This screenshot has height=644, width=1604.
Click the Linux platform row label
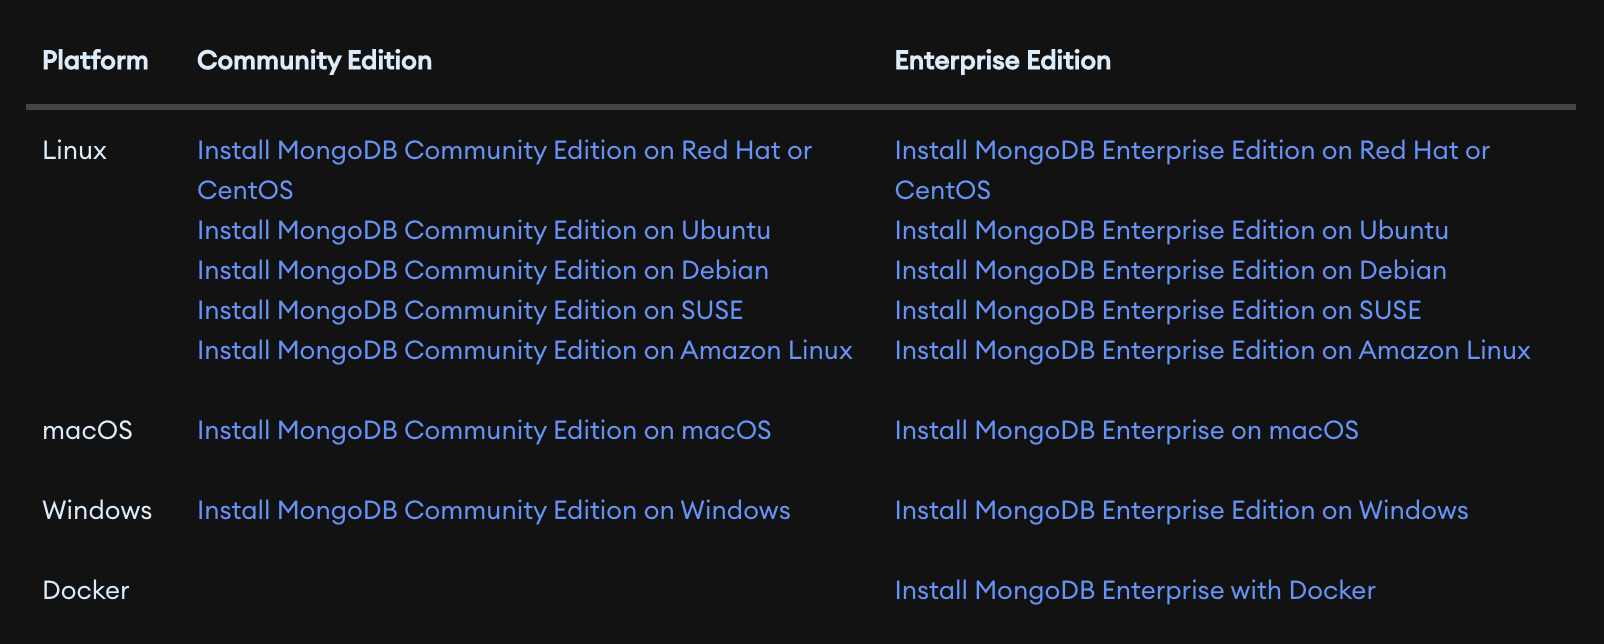tap(75, 151)
